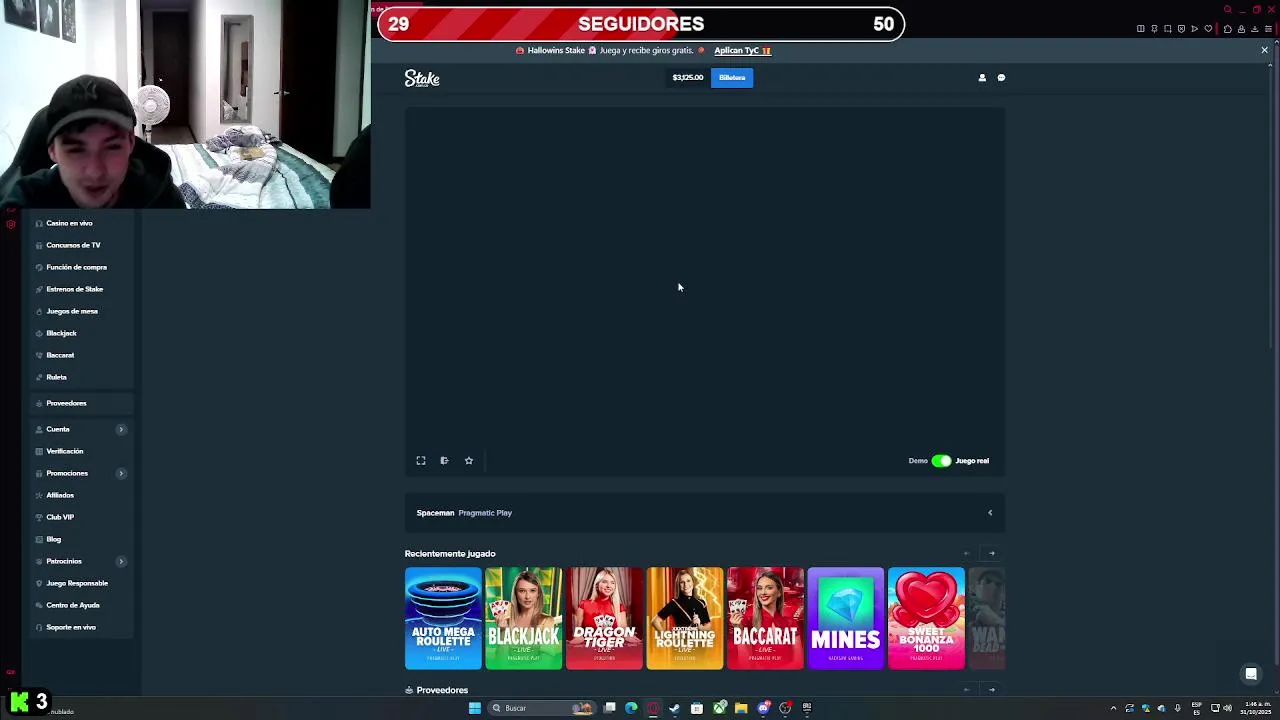1280x720 pixels.
Task: Open Sweet Bonanza 1000 thumbnail
Action: pos(926,618)
